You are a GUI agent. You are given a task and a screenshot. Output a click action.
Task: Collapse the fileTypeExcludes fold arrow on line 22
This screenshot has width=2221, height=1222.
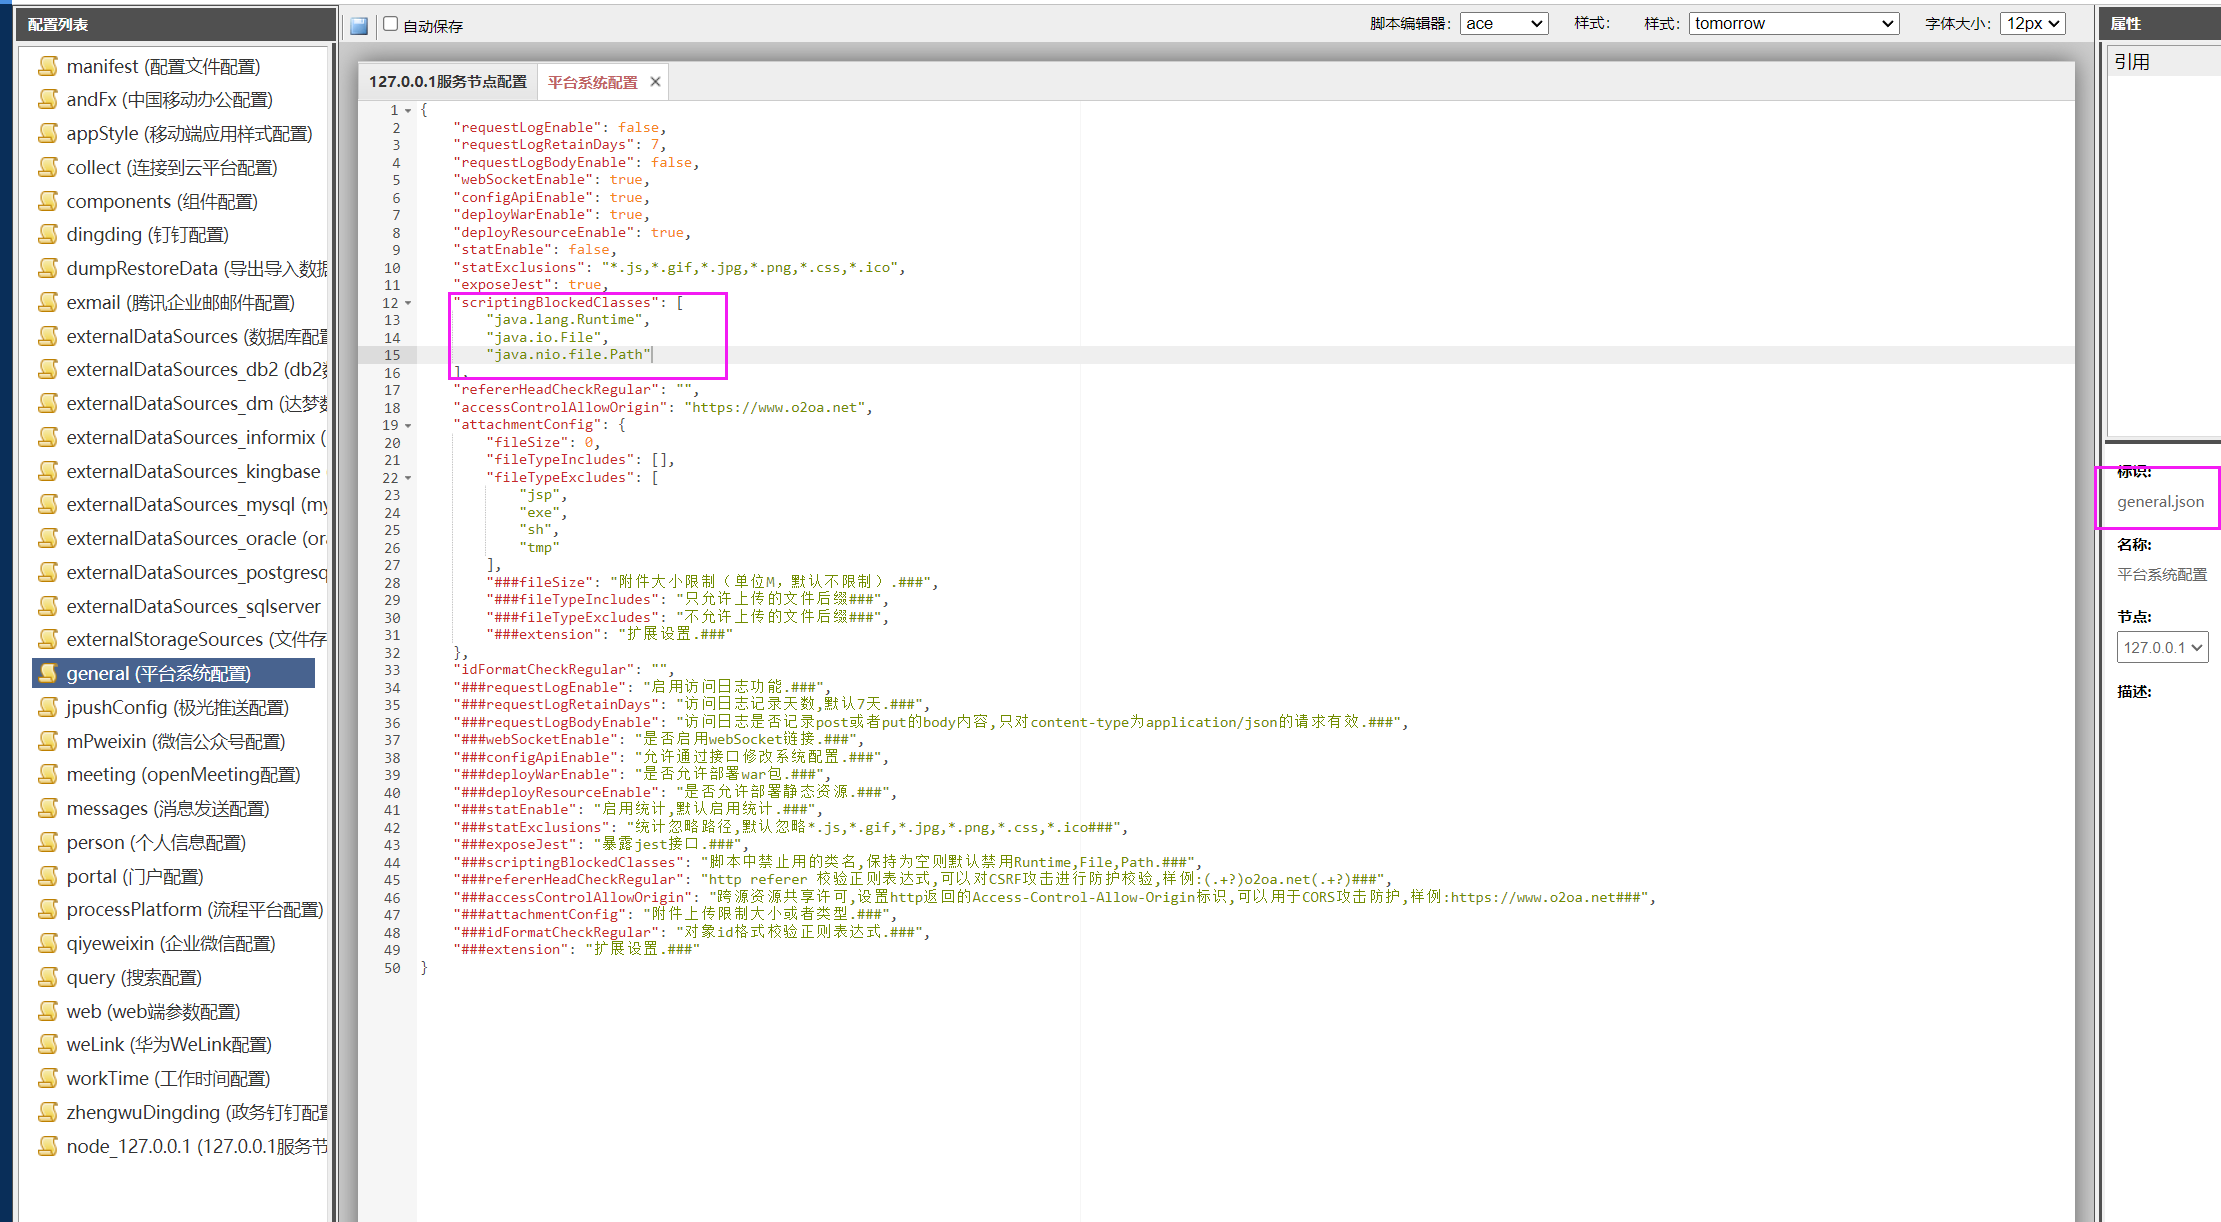[x=408, y=478]
